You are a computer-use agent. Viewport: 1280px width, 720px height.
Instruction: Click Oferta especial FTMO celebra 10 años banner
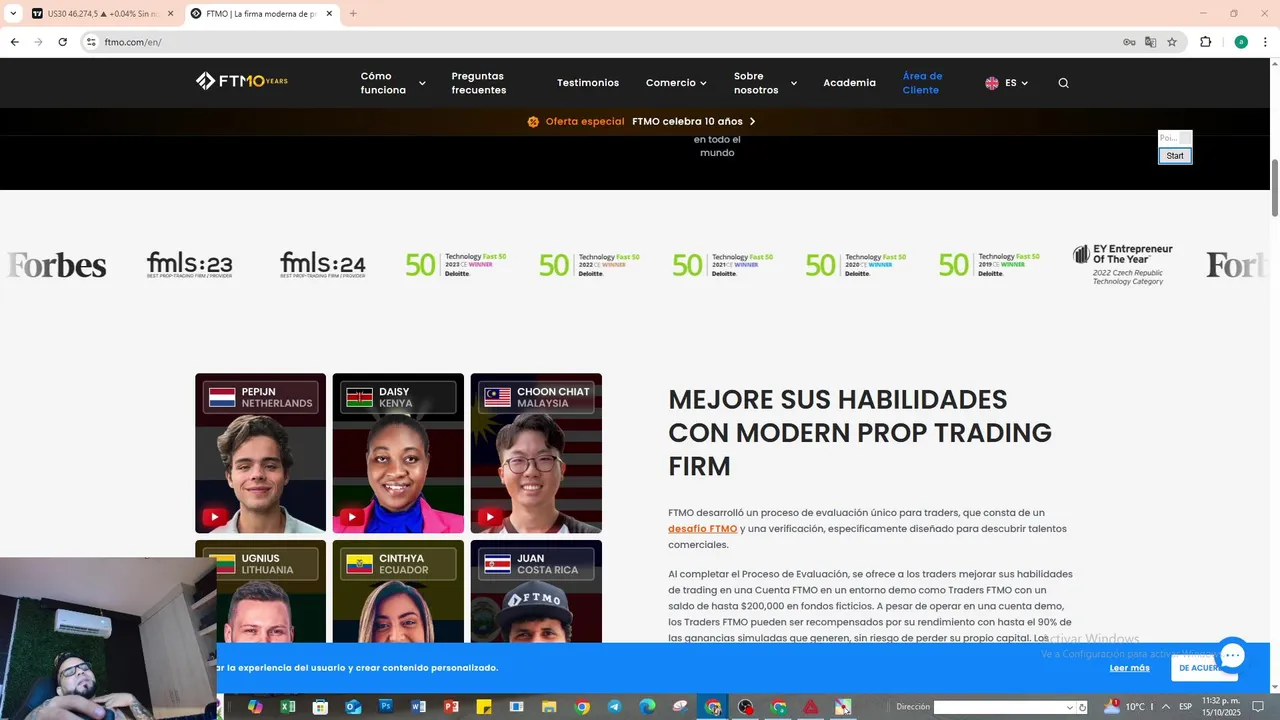tap(641, 121)
